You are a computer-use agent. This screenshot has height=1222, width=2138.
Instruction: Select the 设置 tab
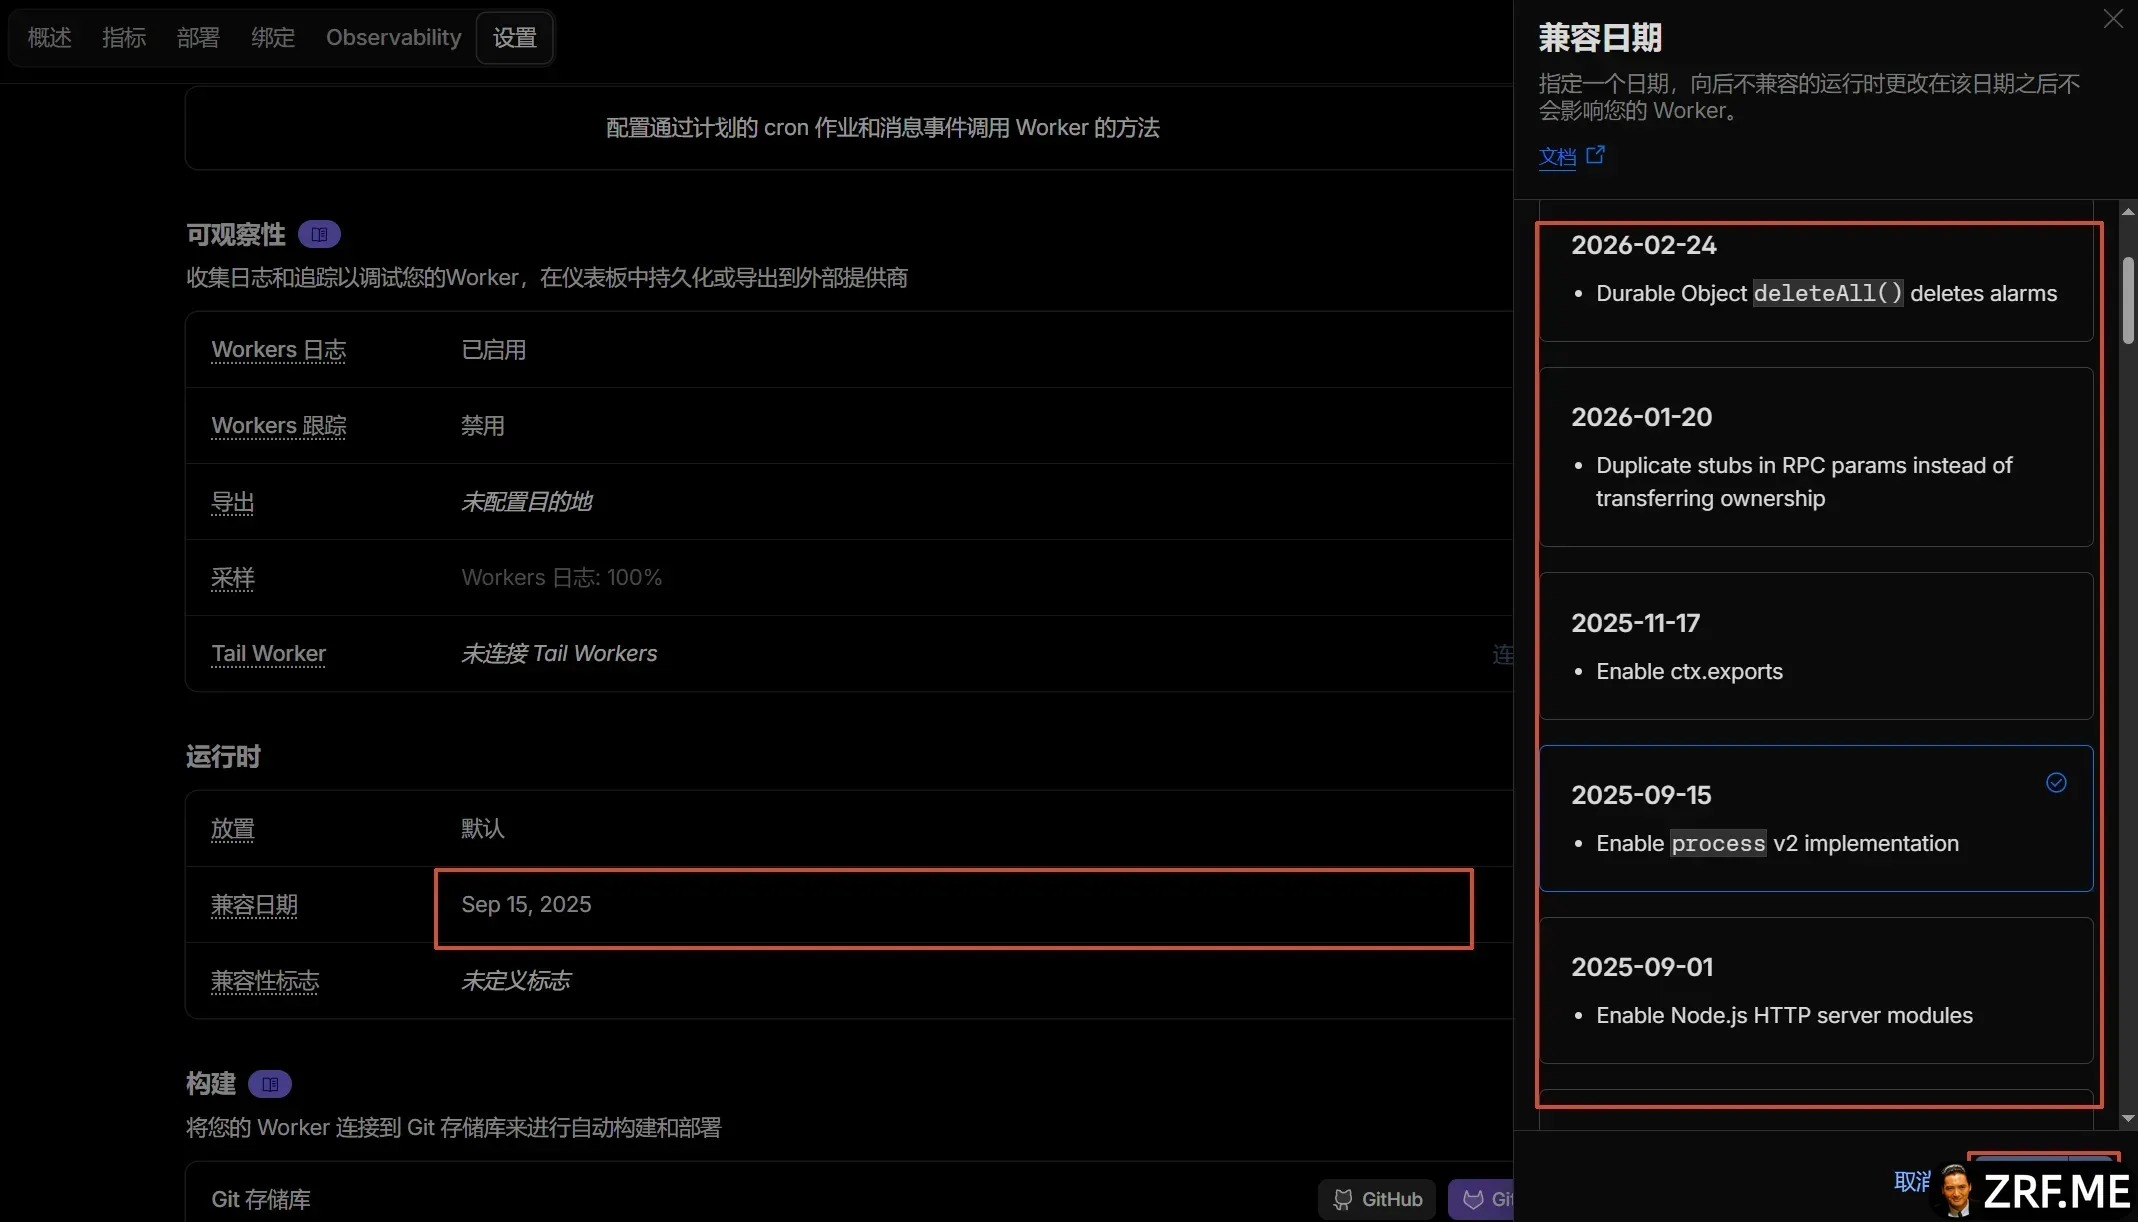coord(515,38)
